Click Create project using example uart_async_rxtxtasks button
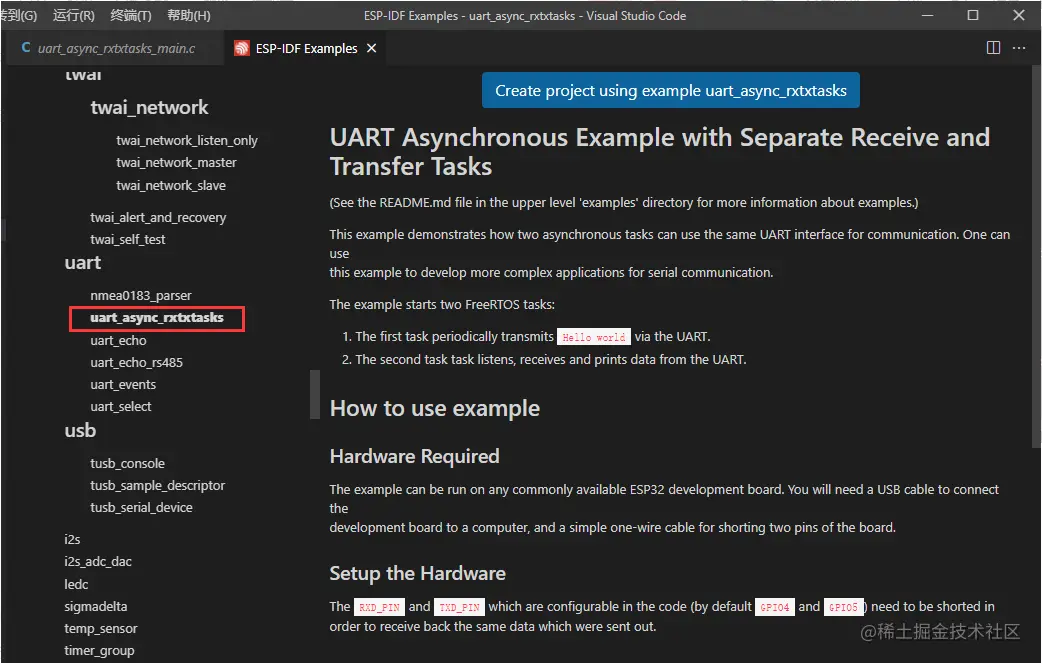Image resolution: width=1042 pixels, height=663 pixels. pos(671,90)
